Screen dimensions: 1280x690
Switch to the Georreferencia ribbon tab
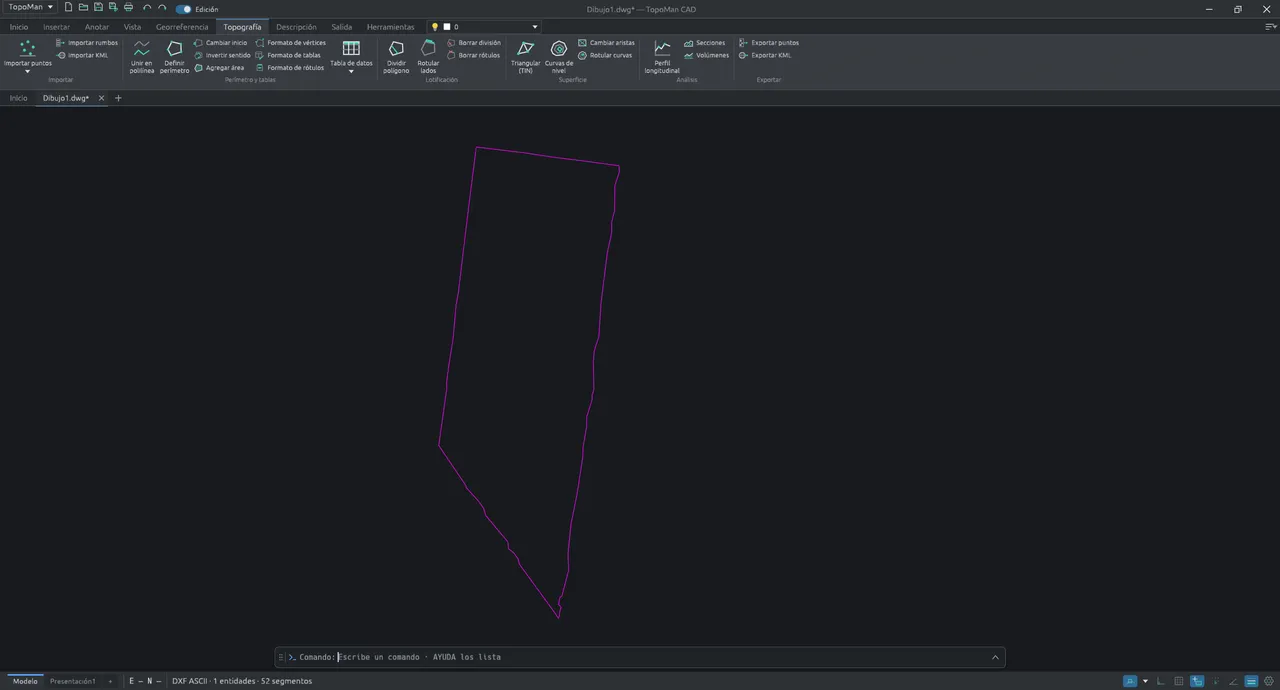(182, 27)
